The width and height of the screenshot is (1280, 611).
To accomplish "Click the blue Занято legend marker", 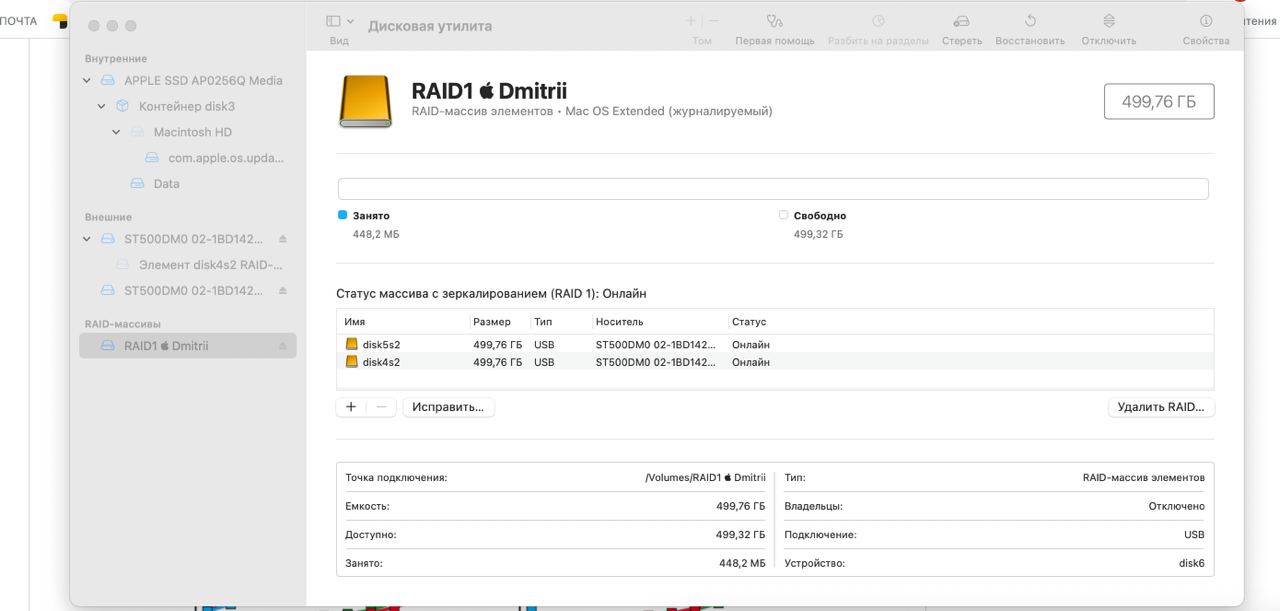I will pyautogui.click(x=342, y=215).
